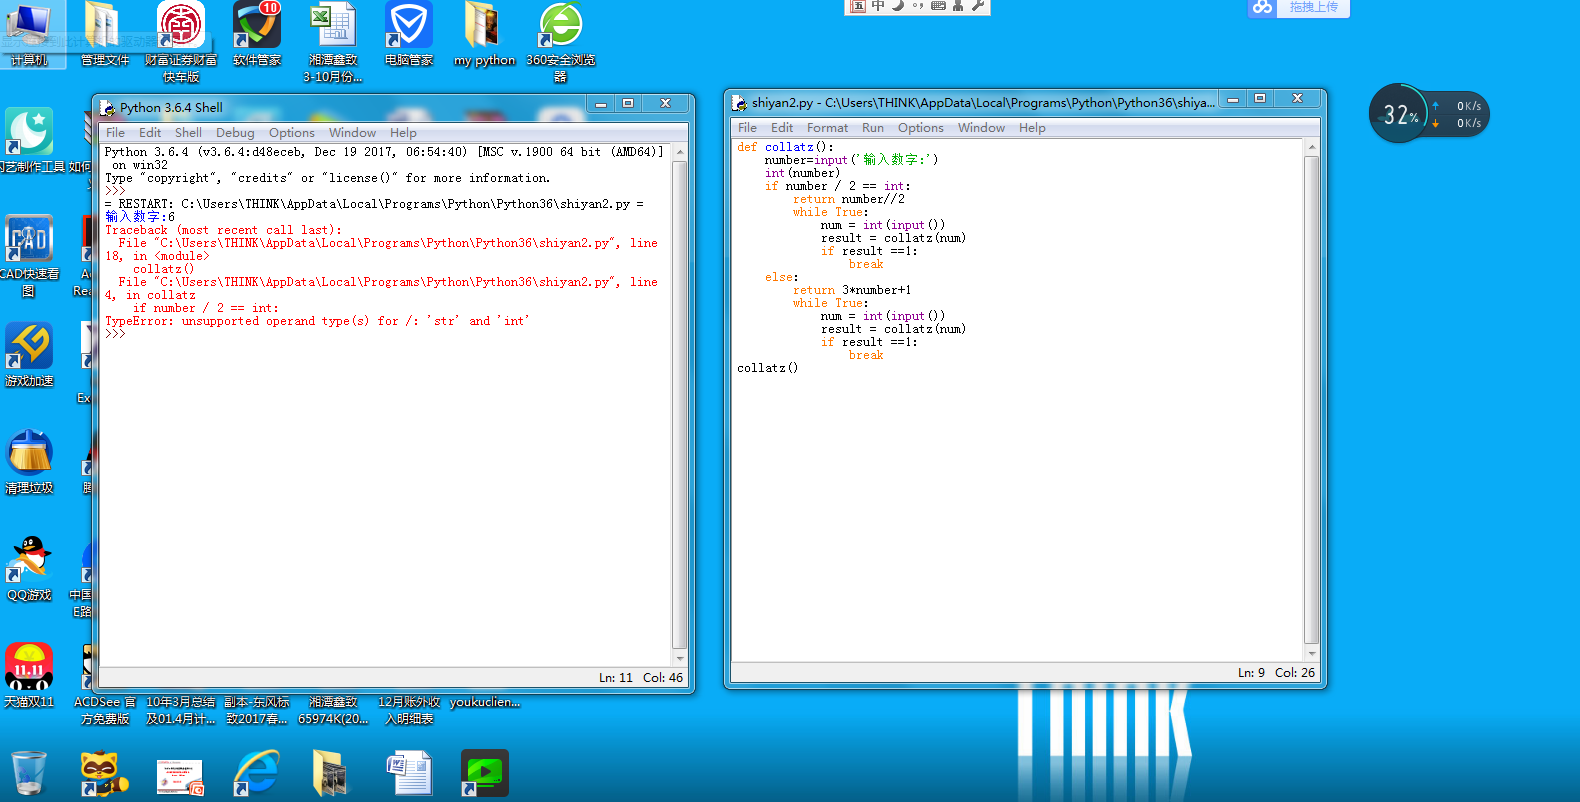Click 'return 3*number+1' line in editor

pyautogui.click(x=852, y=290)
